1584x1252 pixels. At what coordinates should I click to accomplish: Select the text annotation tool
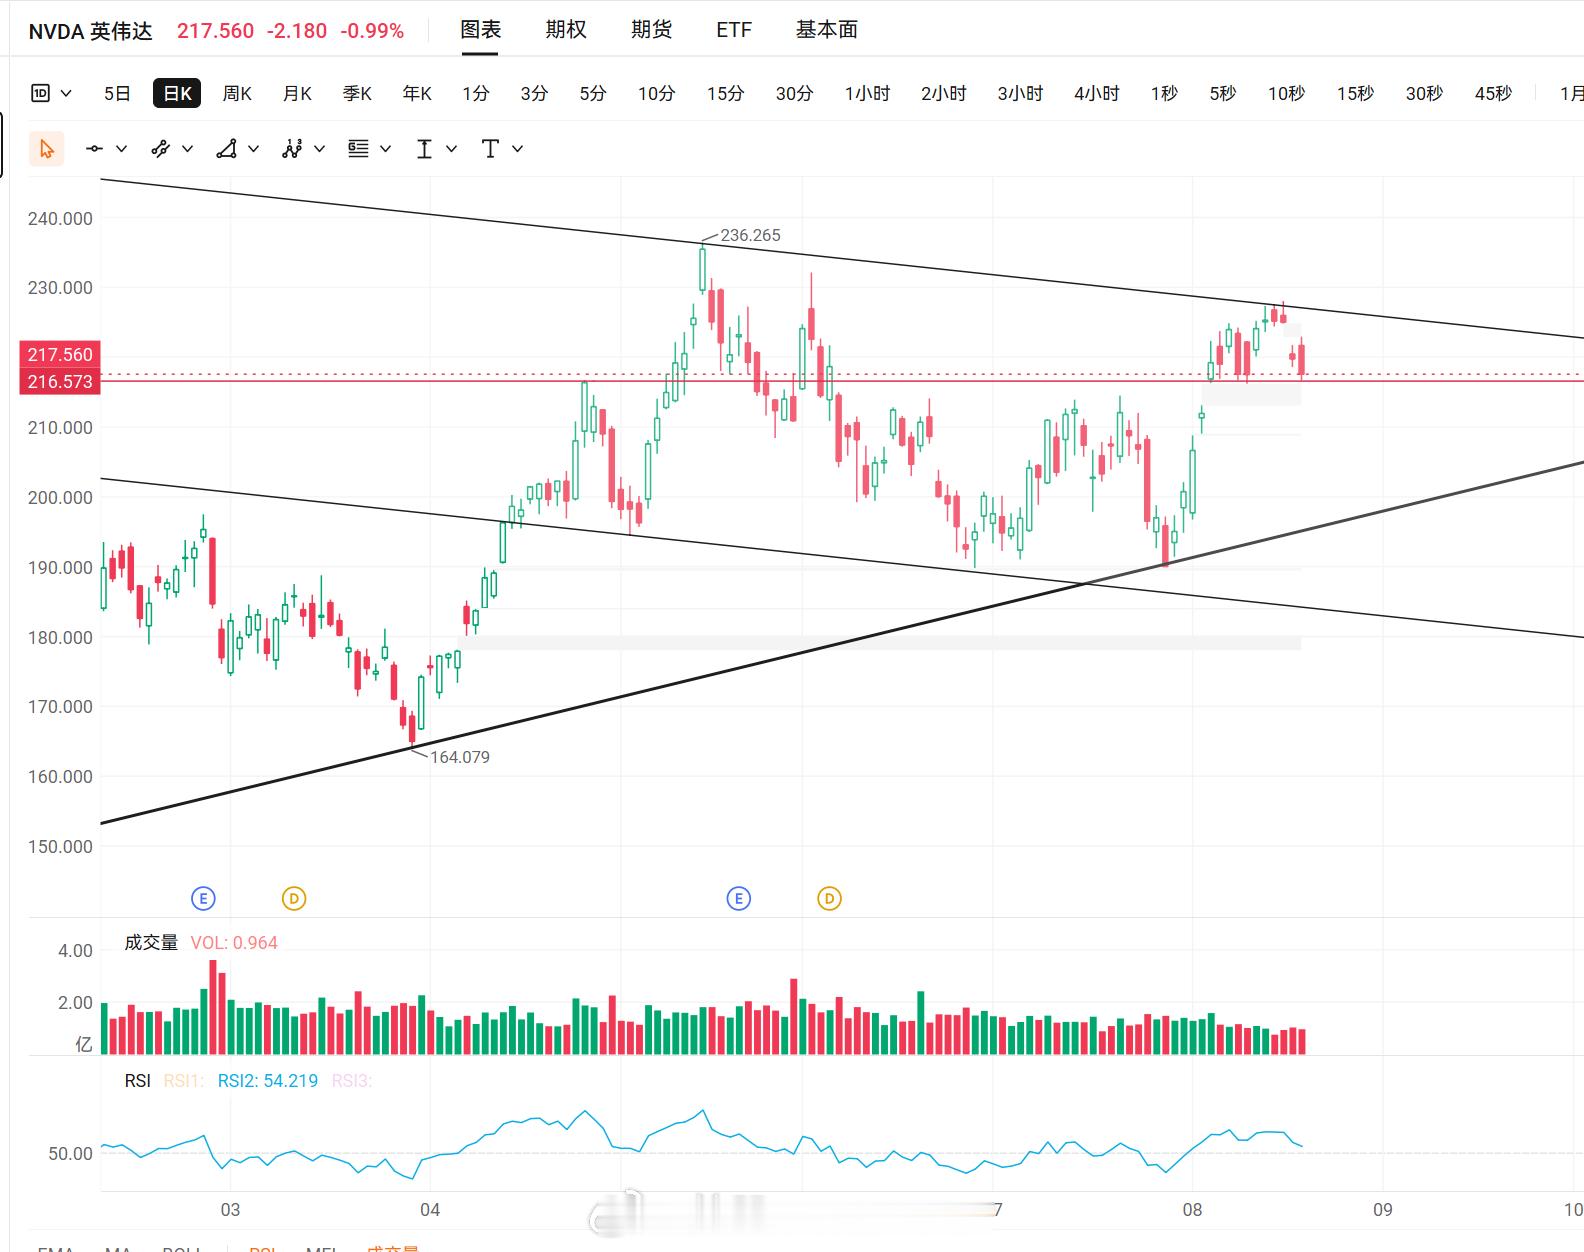pyautogui.click(x=490, y=149)
